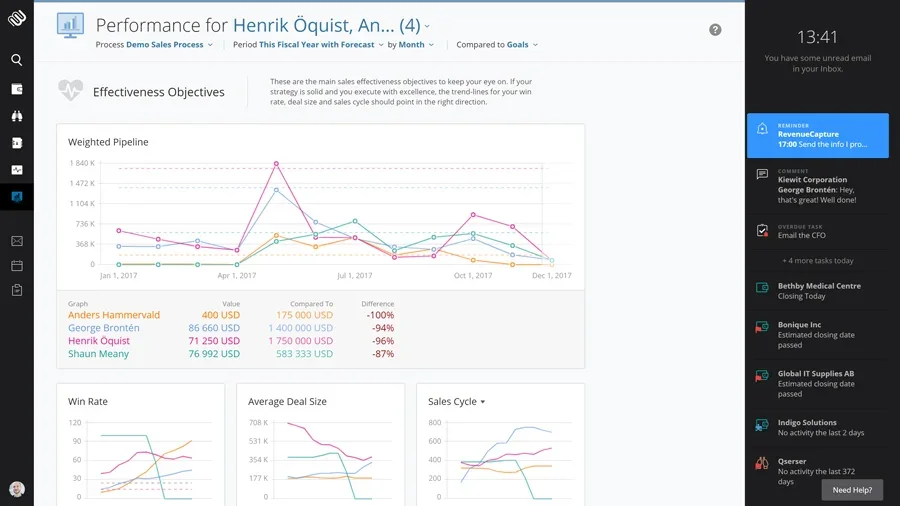
Task: Click the question mark help icon
Action: pyautogui.click(x=715, y=30)
